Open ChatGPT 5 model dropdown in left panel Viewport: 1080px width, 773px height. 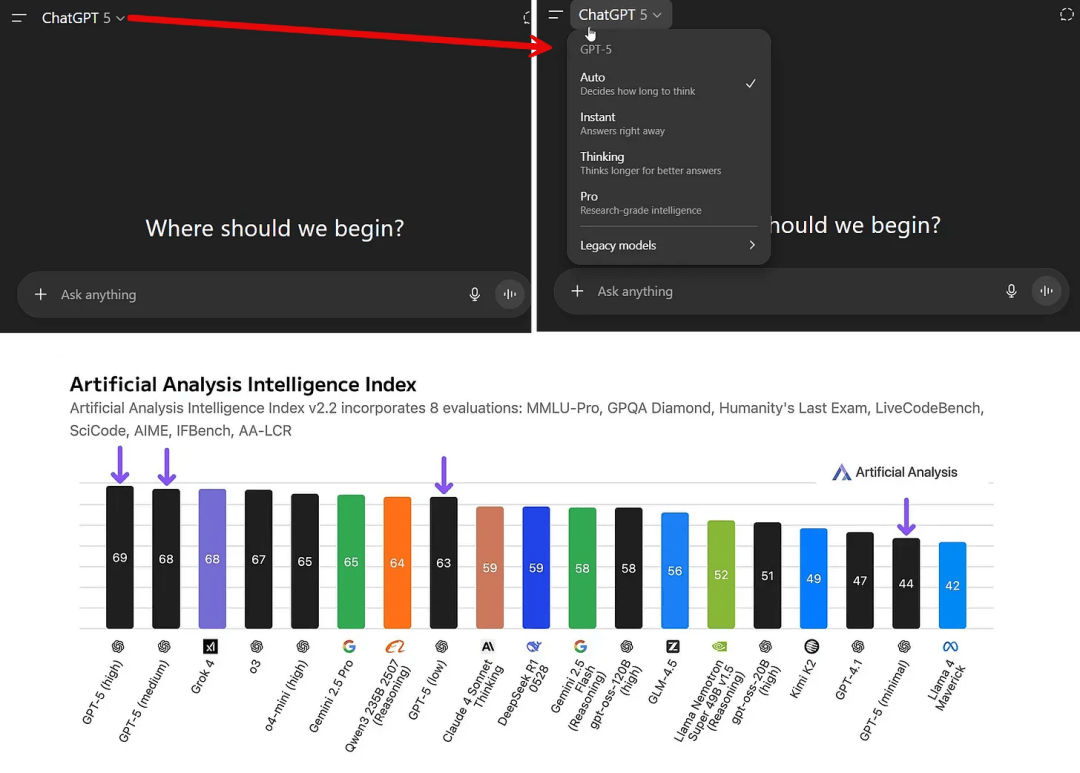coord(83,18)
